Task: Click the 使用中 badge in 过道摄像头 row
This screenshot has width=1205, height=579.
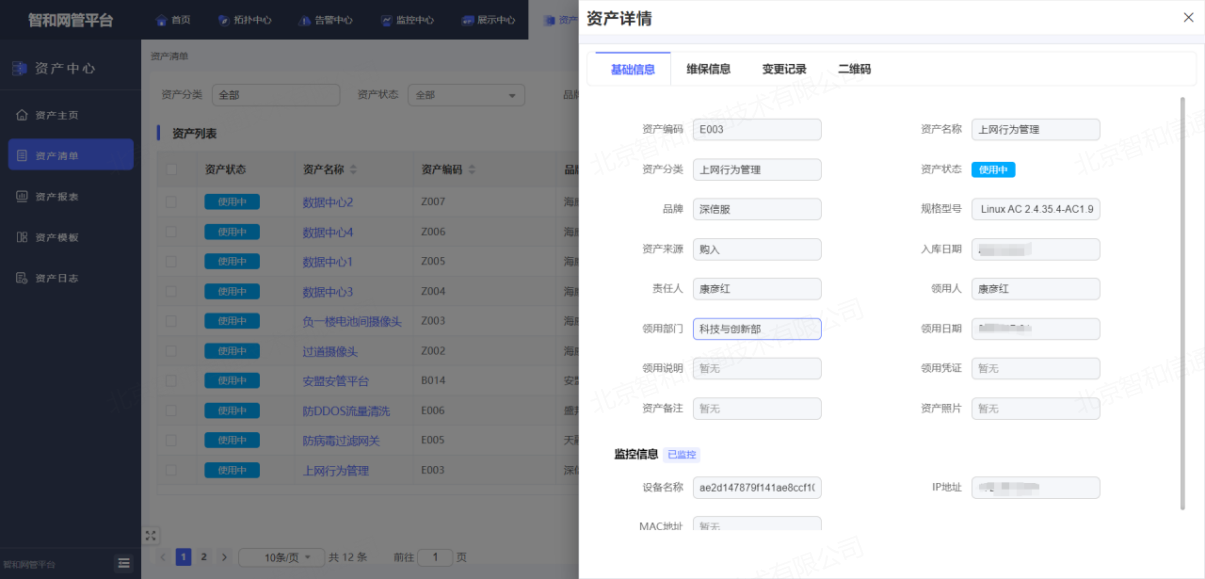Action: tap(232, 351)
